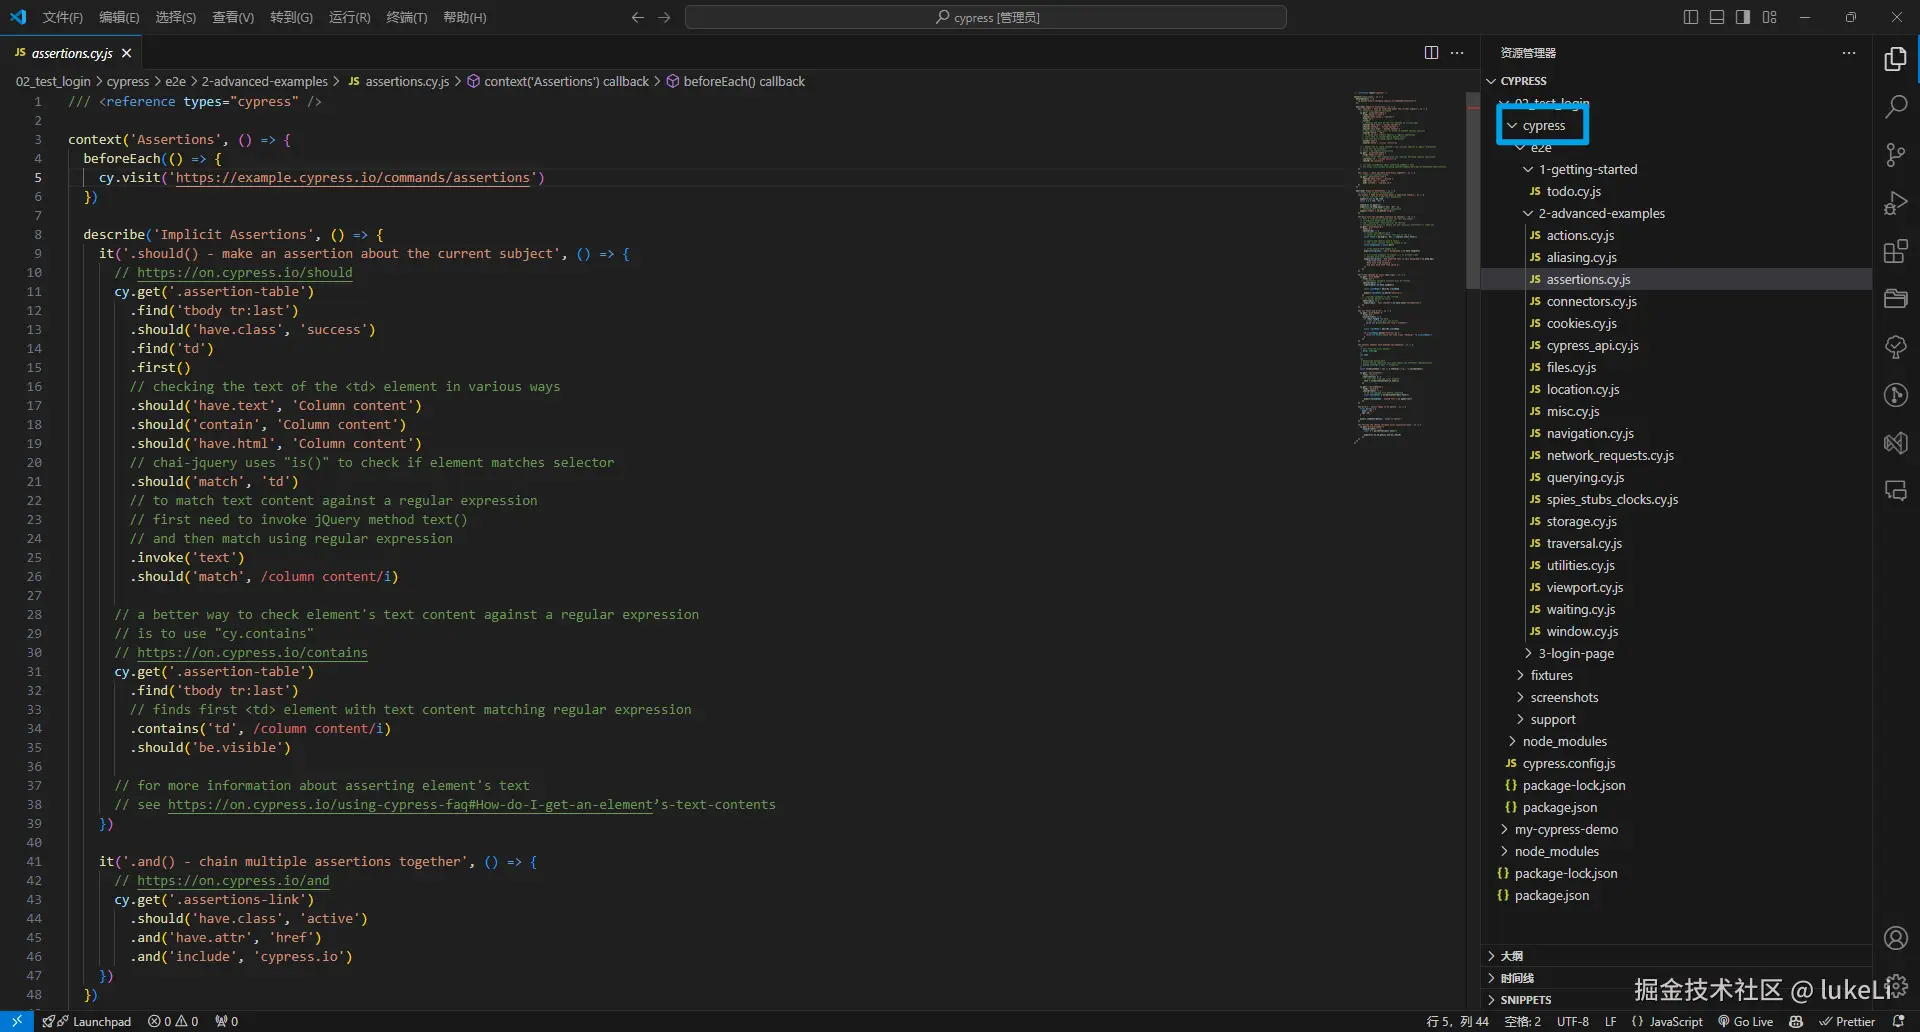The width and height of the screenshot is (1920, 1032).
Task: Click the JavaScript language mode button
Action: click(1675, 1021)
